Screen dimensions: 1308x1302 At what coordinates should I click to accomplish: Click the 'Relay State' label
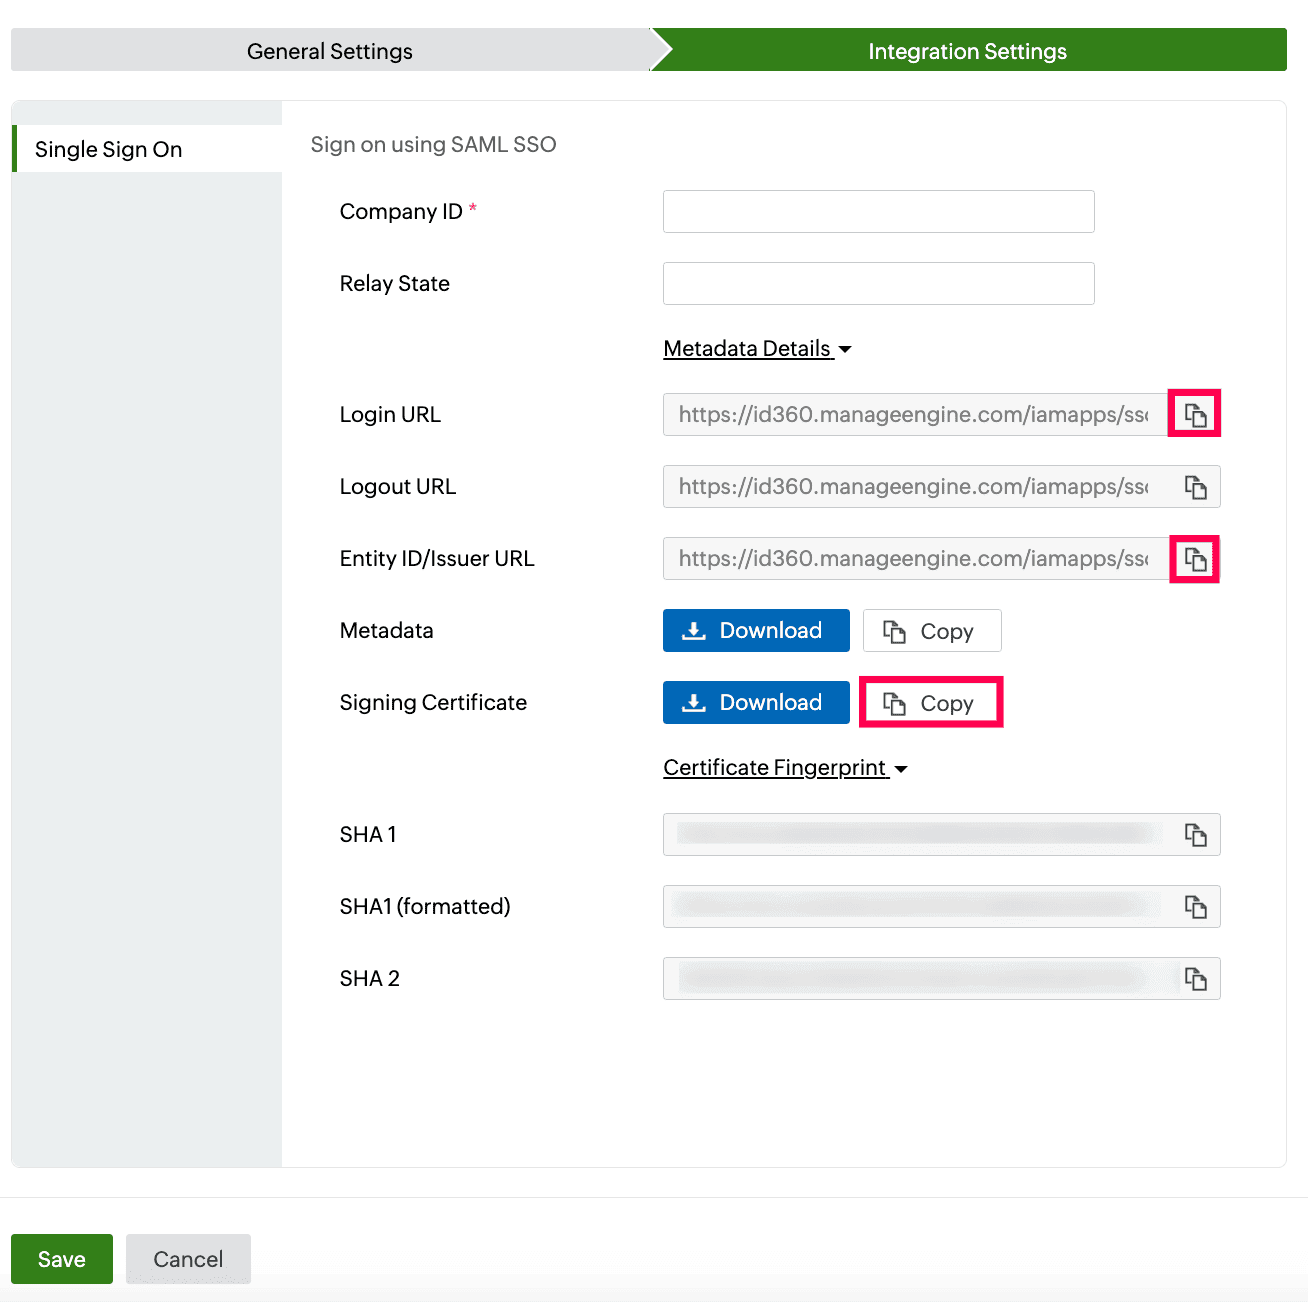[x=395, y=284]
